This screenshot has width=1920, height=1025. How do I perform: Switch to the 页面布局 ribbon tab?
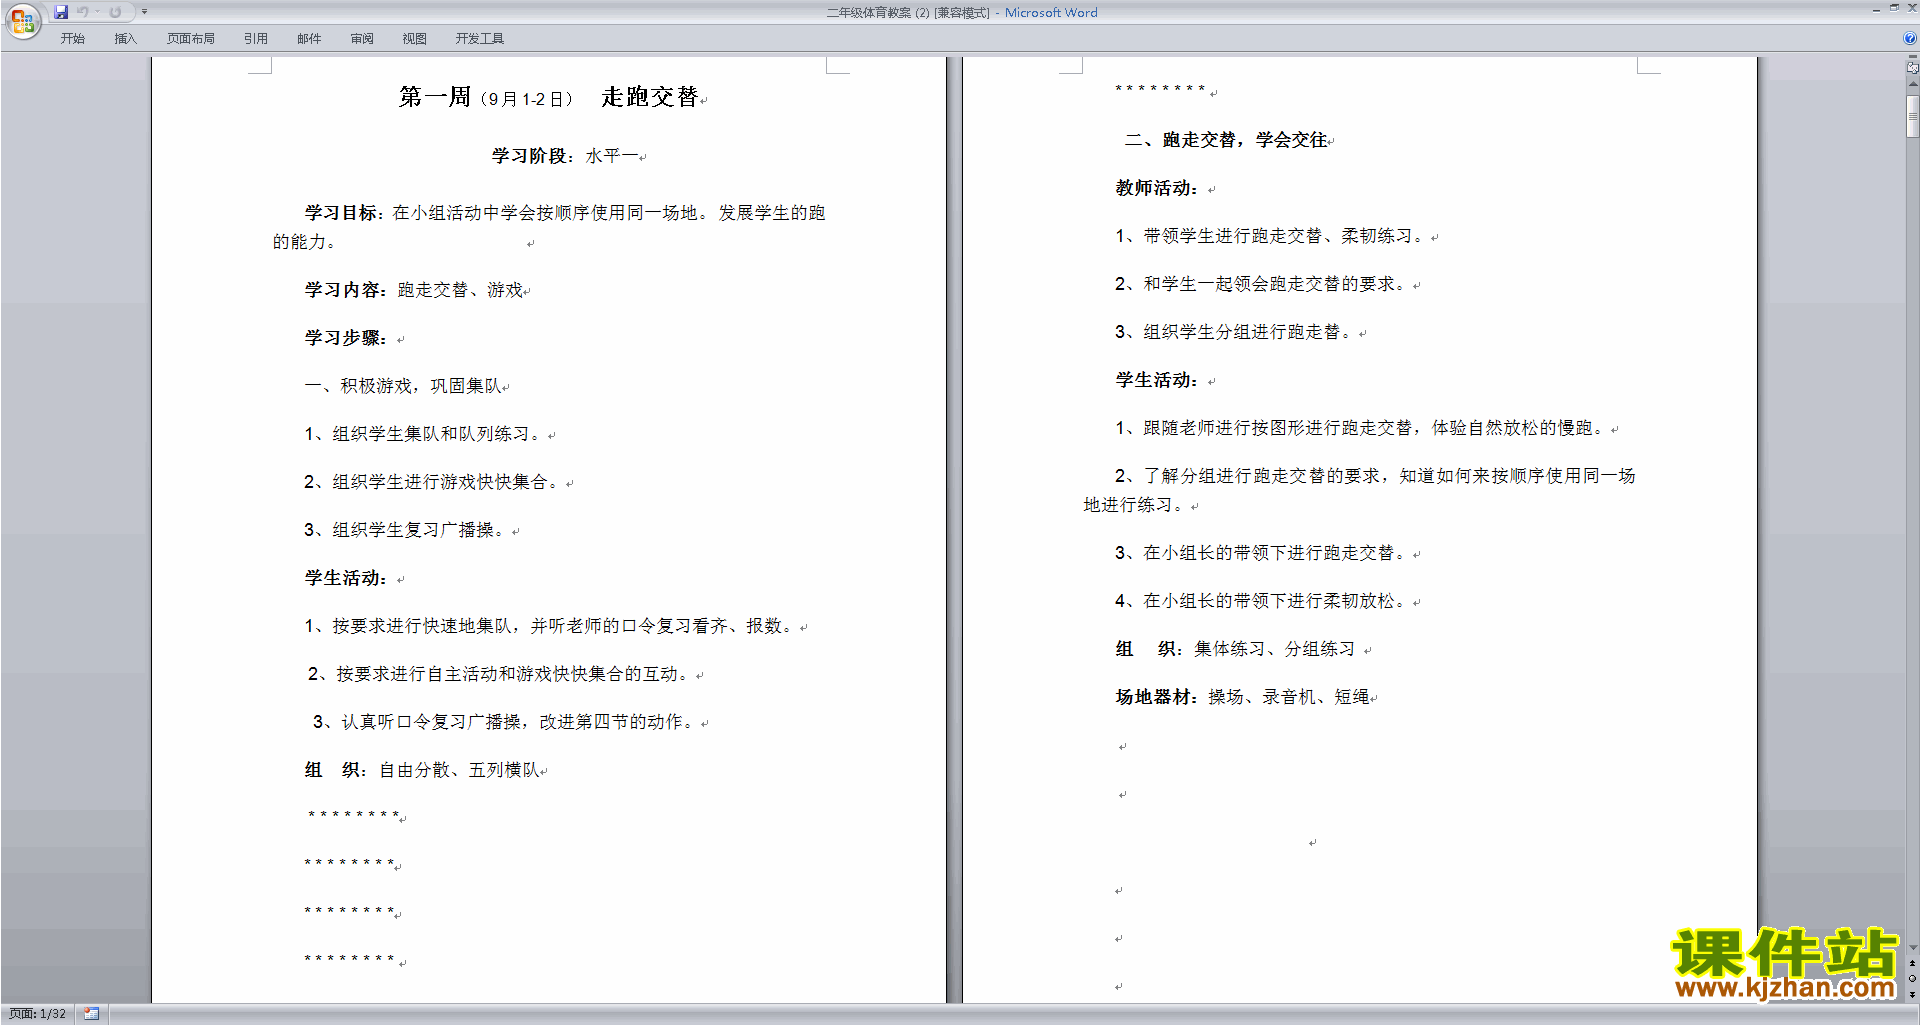click(x=191, y=39)
